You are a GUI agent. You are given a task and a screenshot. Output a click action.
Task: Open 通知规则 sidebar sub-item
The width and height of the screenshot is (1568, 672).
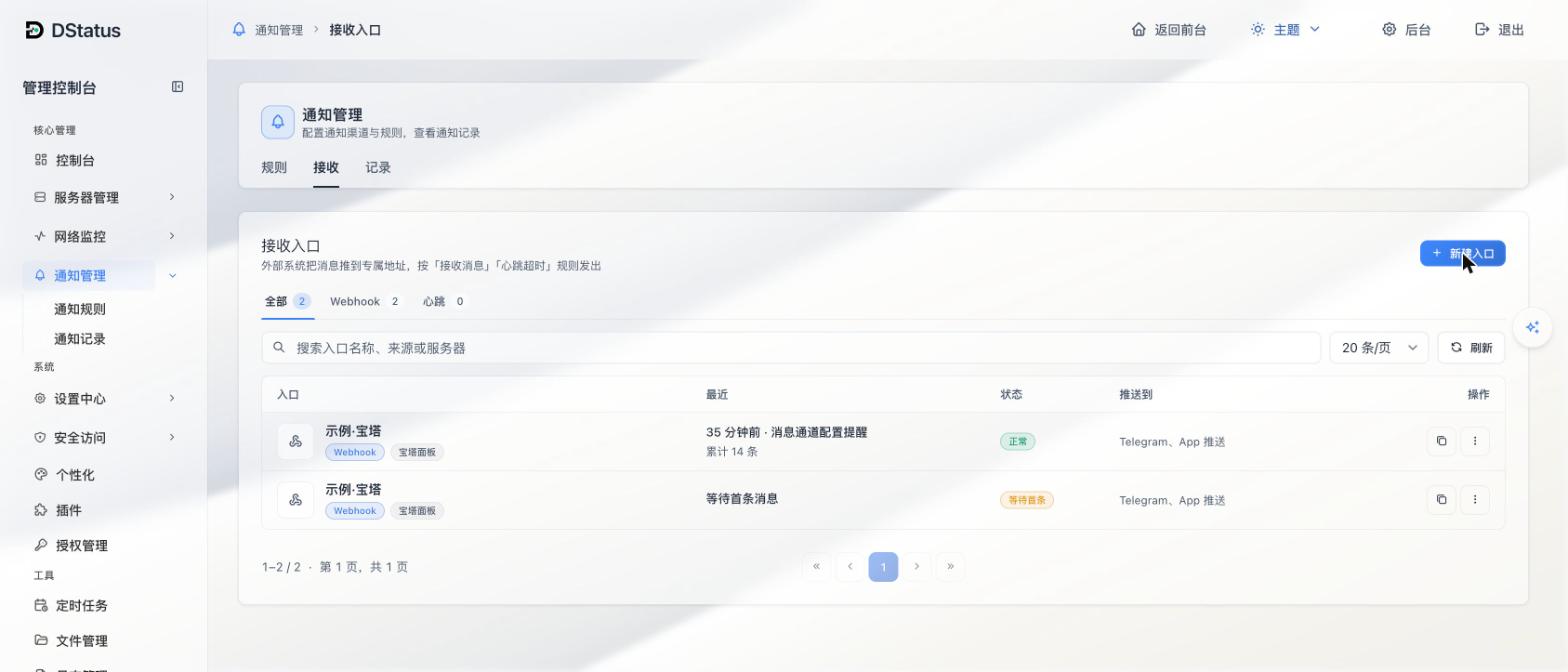coord(80,309)
